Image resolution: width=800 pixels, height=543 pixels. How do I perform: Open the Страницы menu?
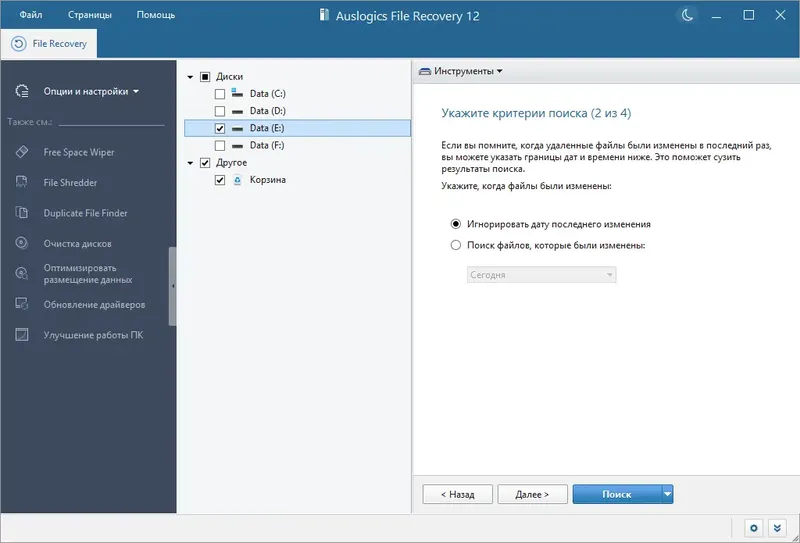click(x=90, y=15)
